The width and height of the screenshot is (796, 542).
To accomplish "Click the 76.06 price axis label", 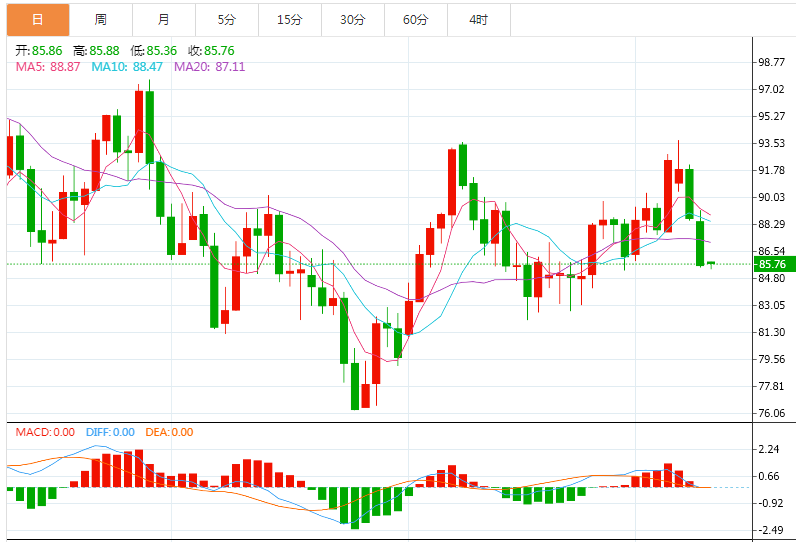I will pos(771,413).
